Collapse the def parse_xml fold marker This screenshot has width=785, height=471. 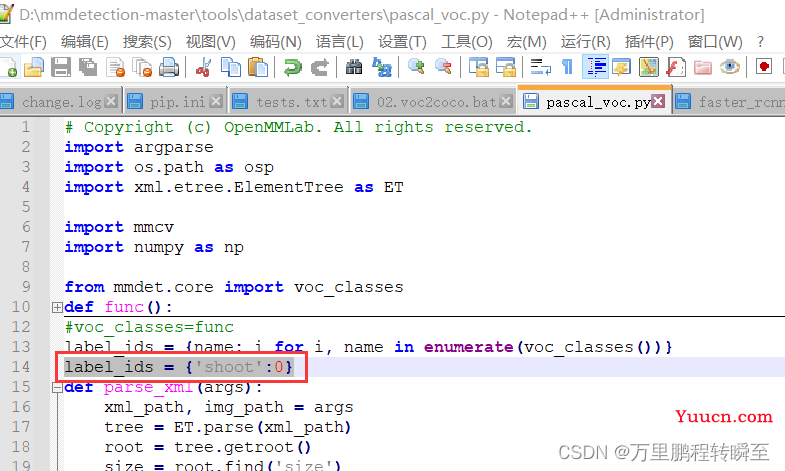point(57,387)
